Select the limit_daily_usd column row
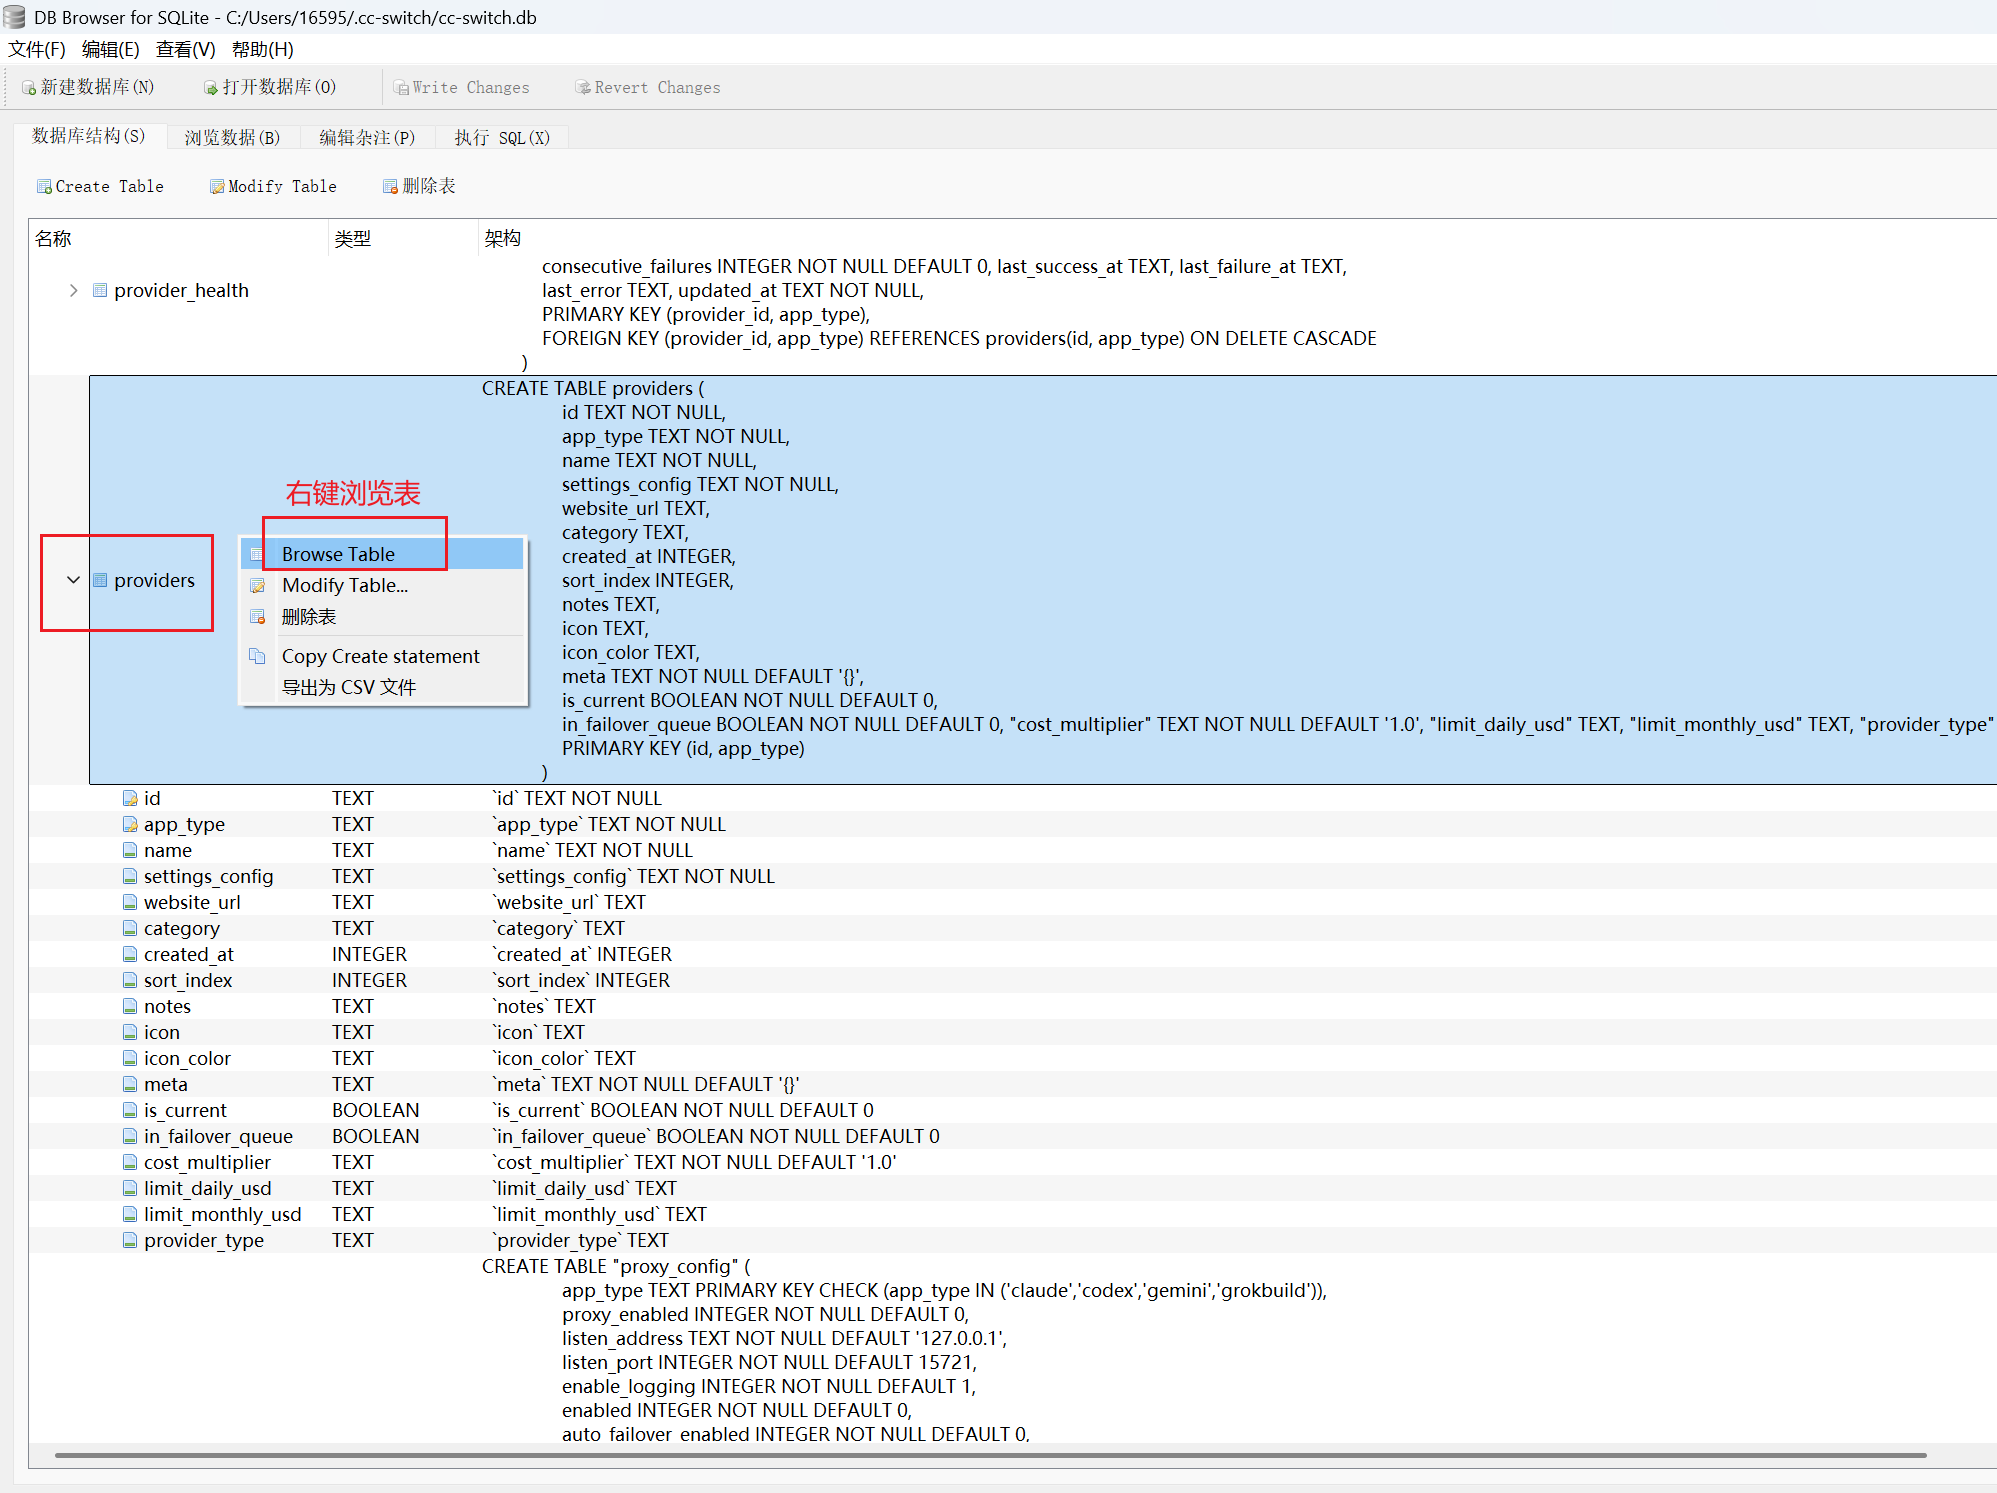The image size is (1997, 1493). click(x=1012, y=1188)
